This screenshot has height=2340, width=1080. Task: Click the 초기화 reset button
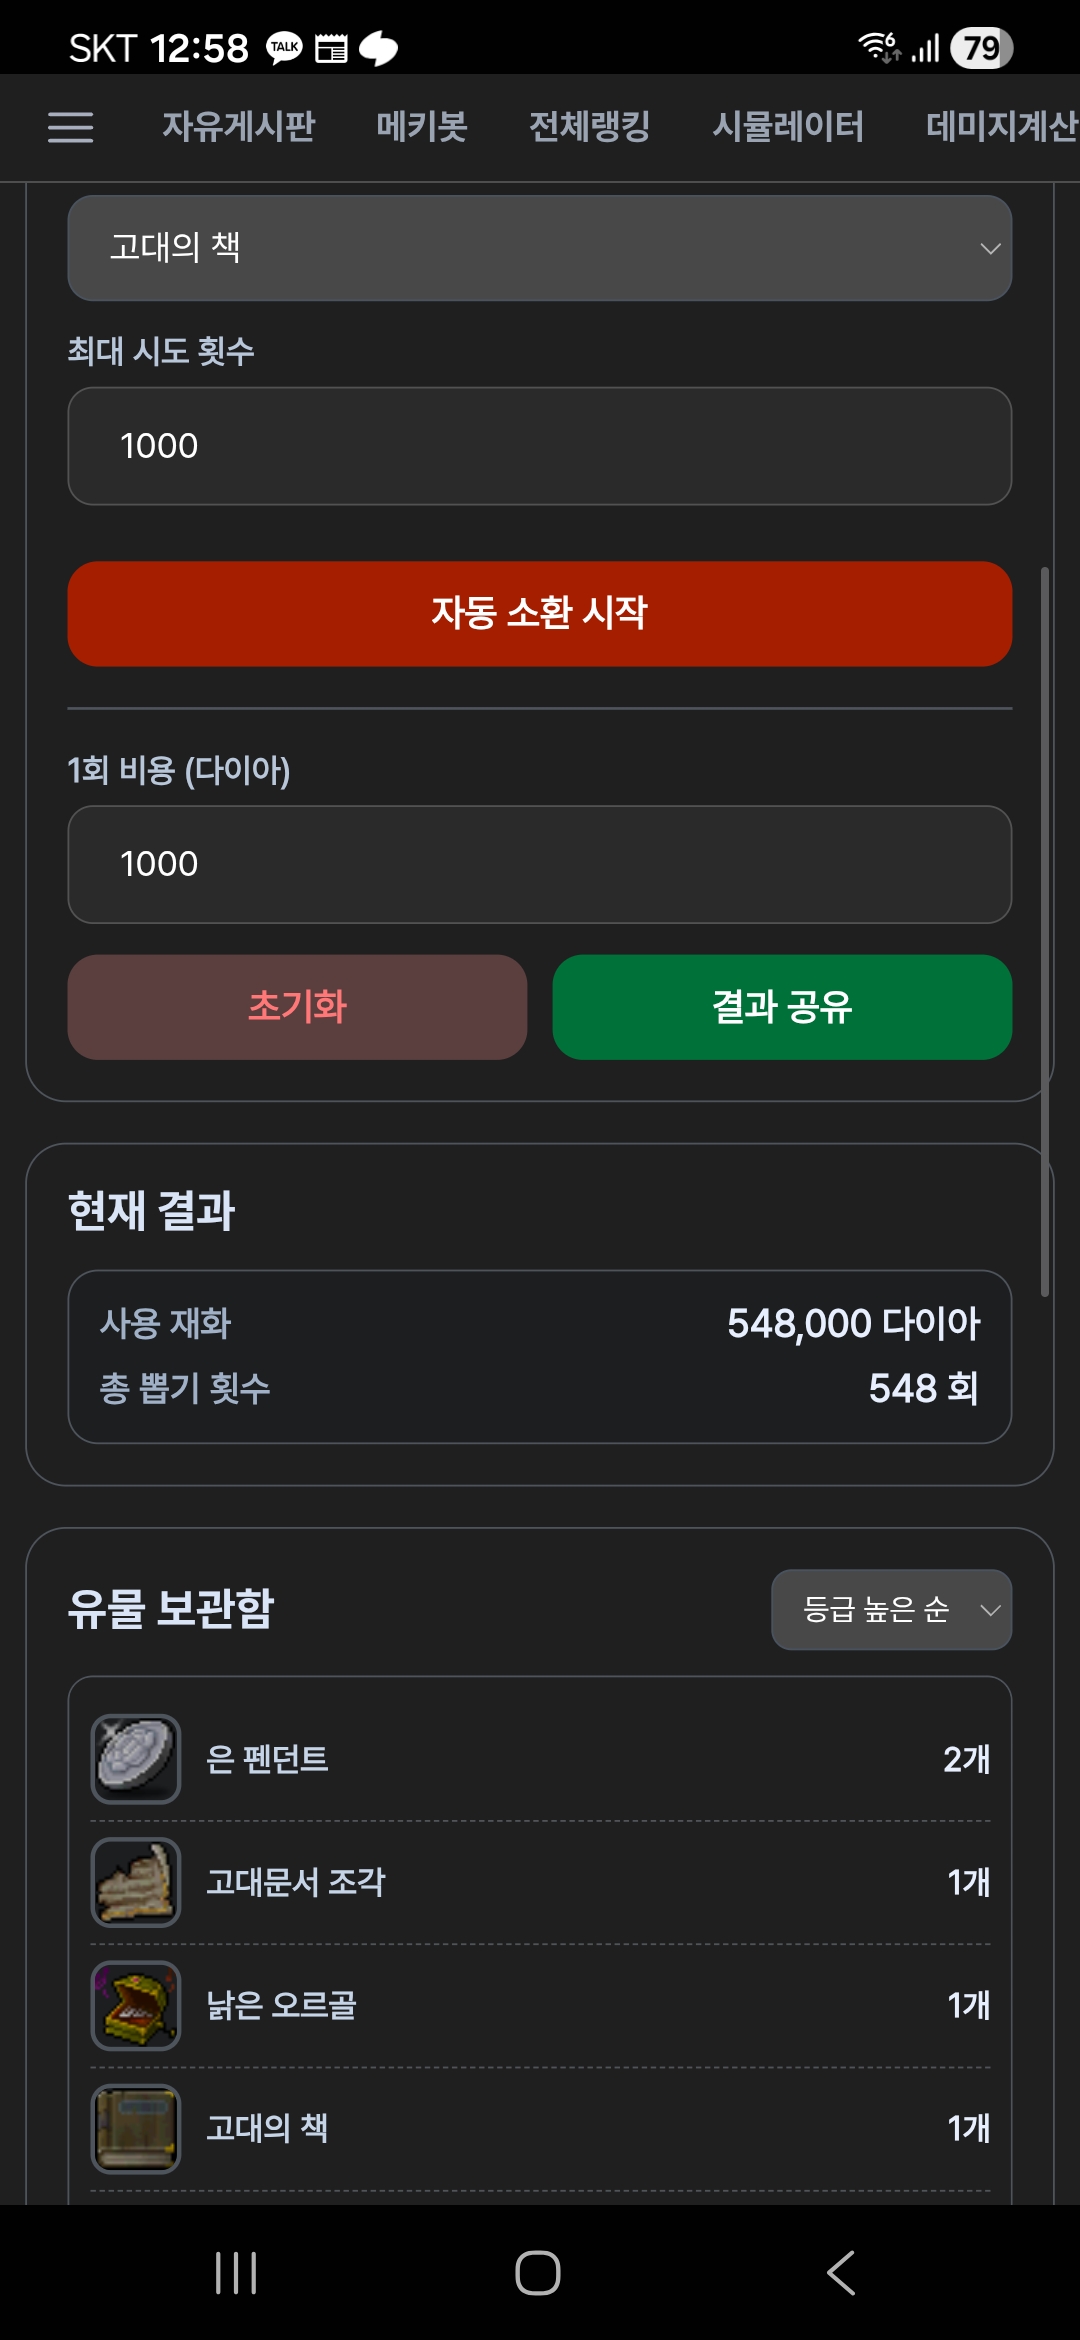pos(297,1007)
